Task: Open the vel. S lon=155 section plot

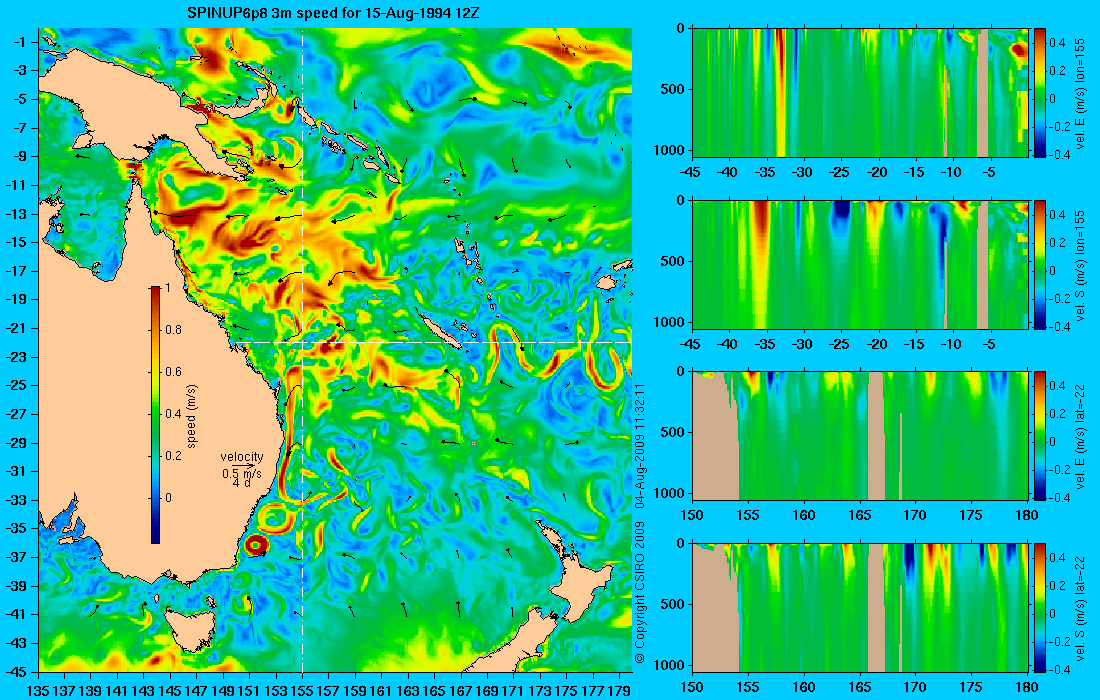Action: click(860, 264)
